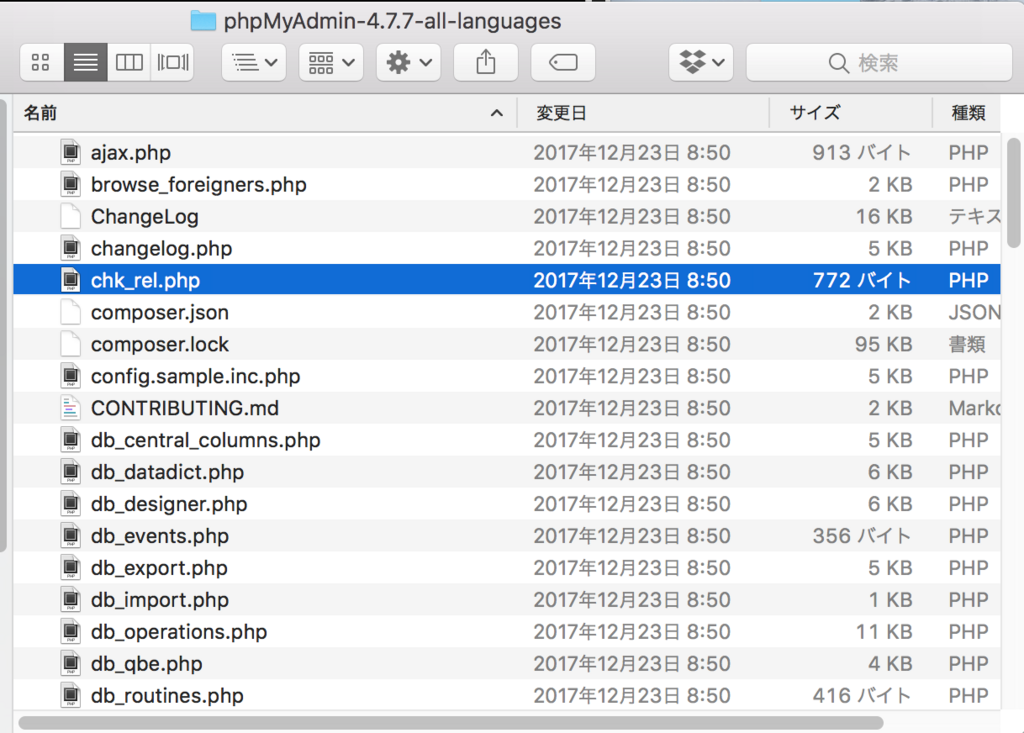Viewport: 1024px width, 733px height.
Task: Click the ajax.php file icon
Action: coord(71,153)
